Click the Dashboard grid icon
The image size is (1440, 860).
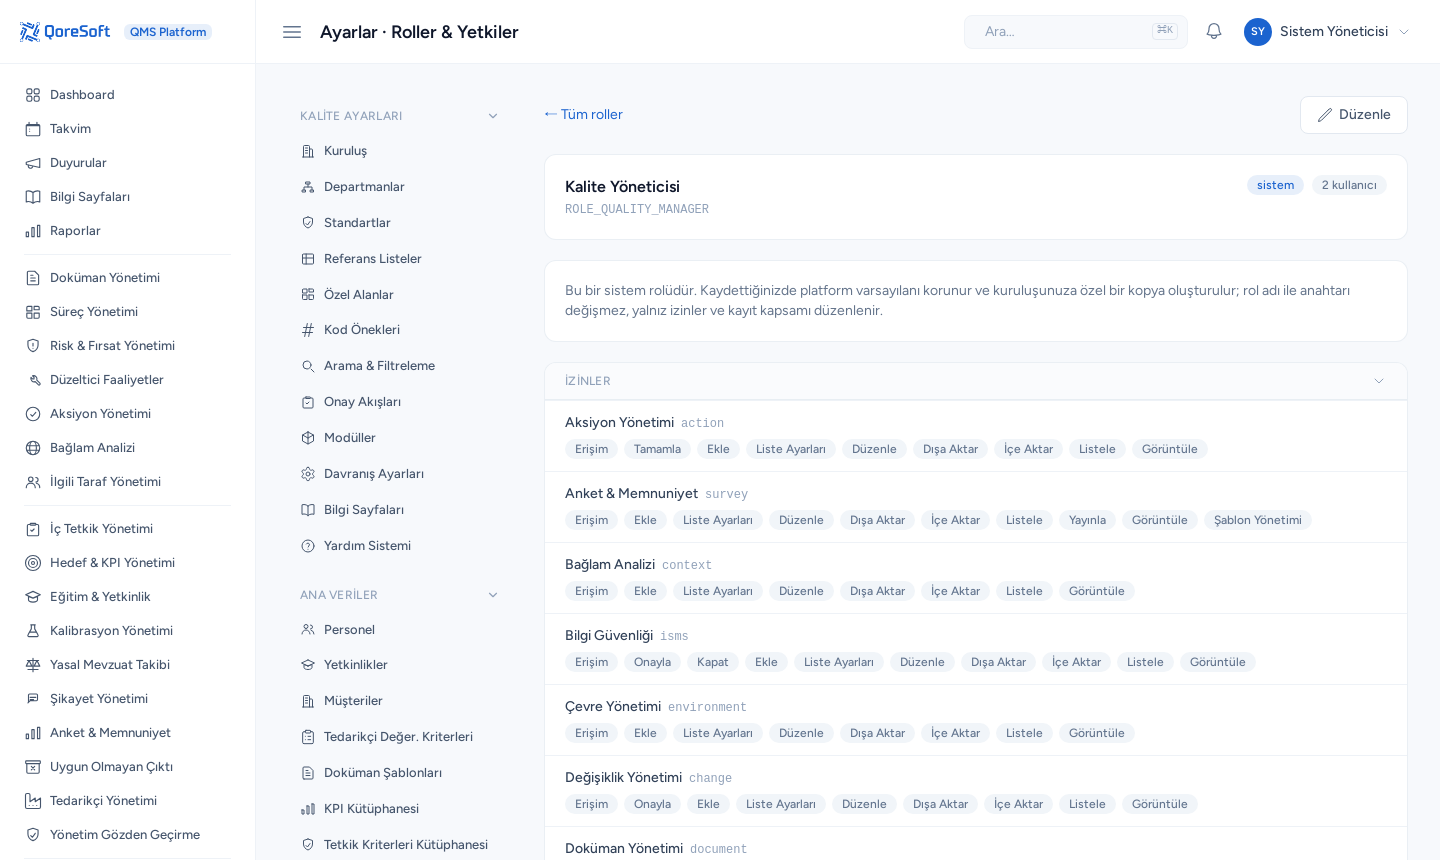33,95
